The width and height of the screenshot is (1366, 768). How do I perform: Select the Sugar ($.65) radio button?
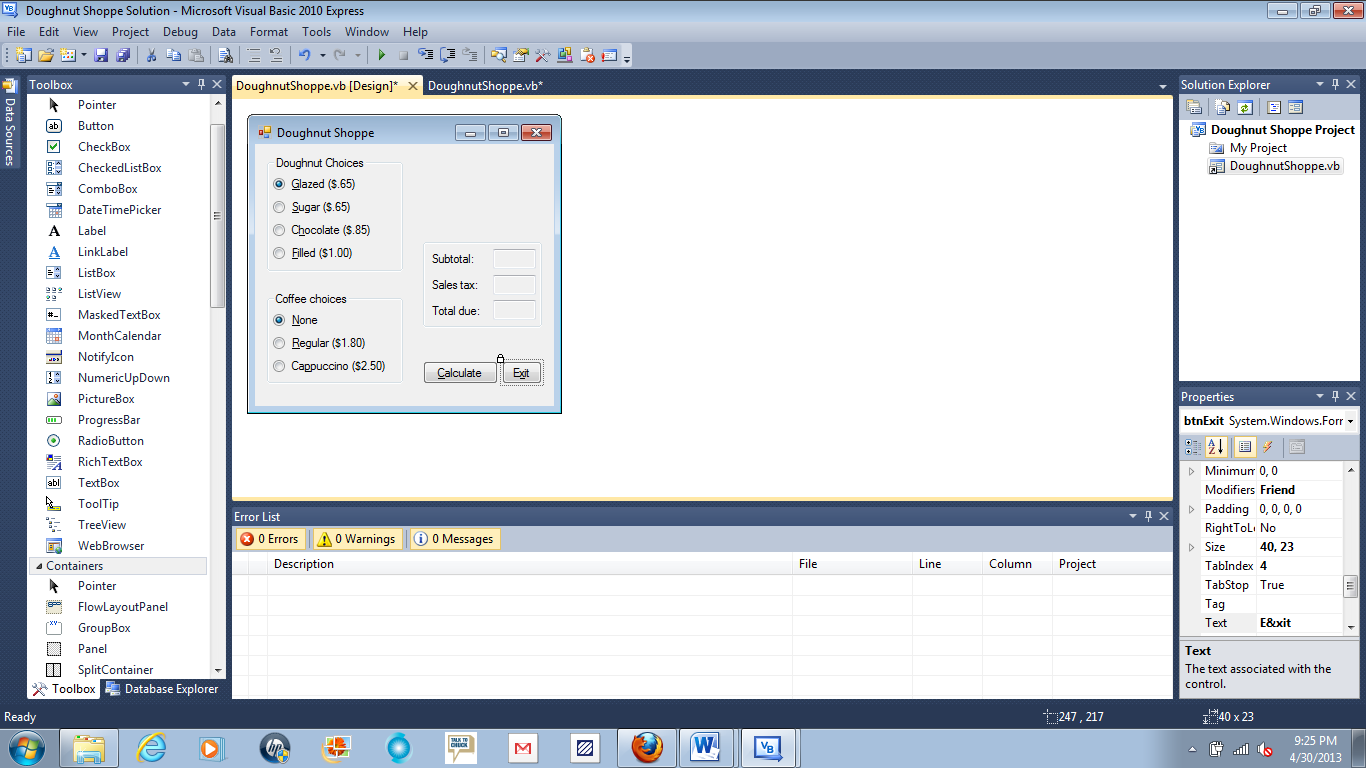click(311, 207)
